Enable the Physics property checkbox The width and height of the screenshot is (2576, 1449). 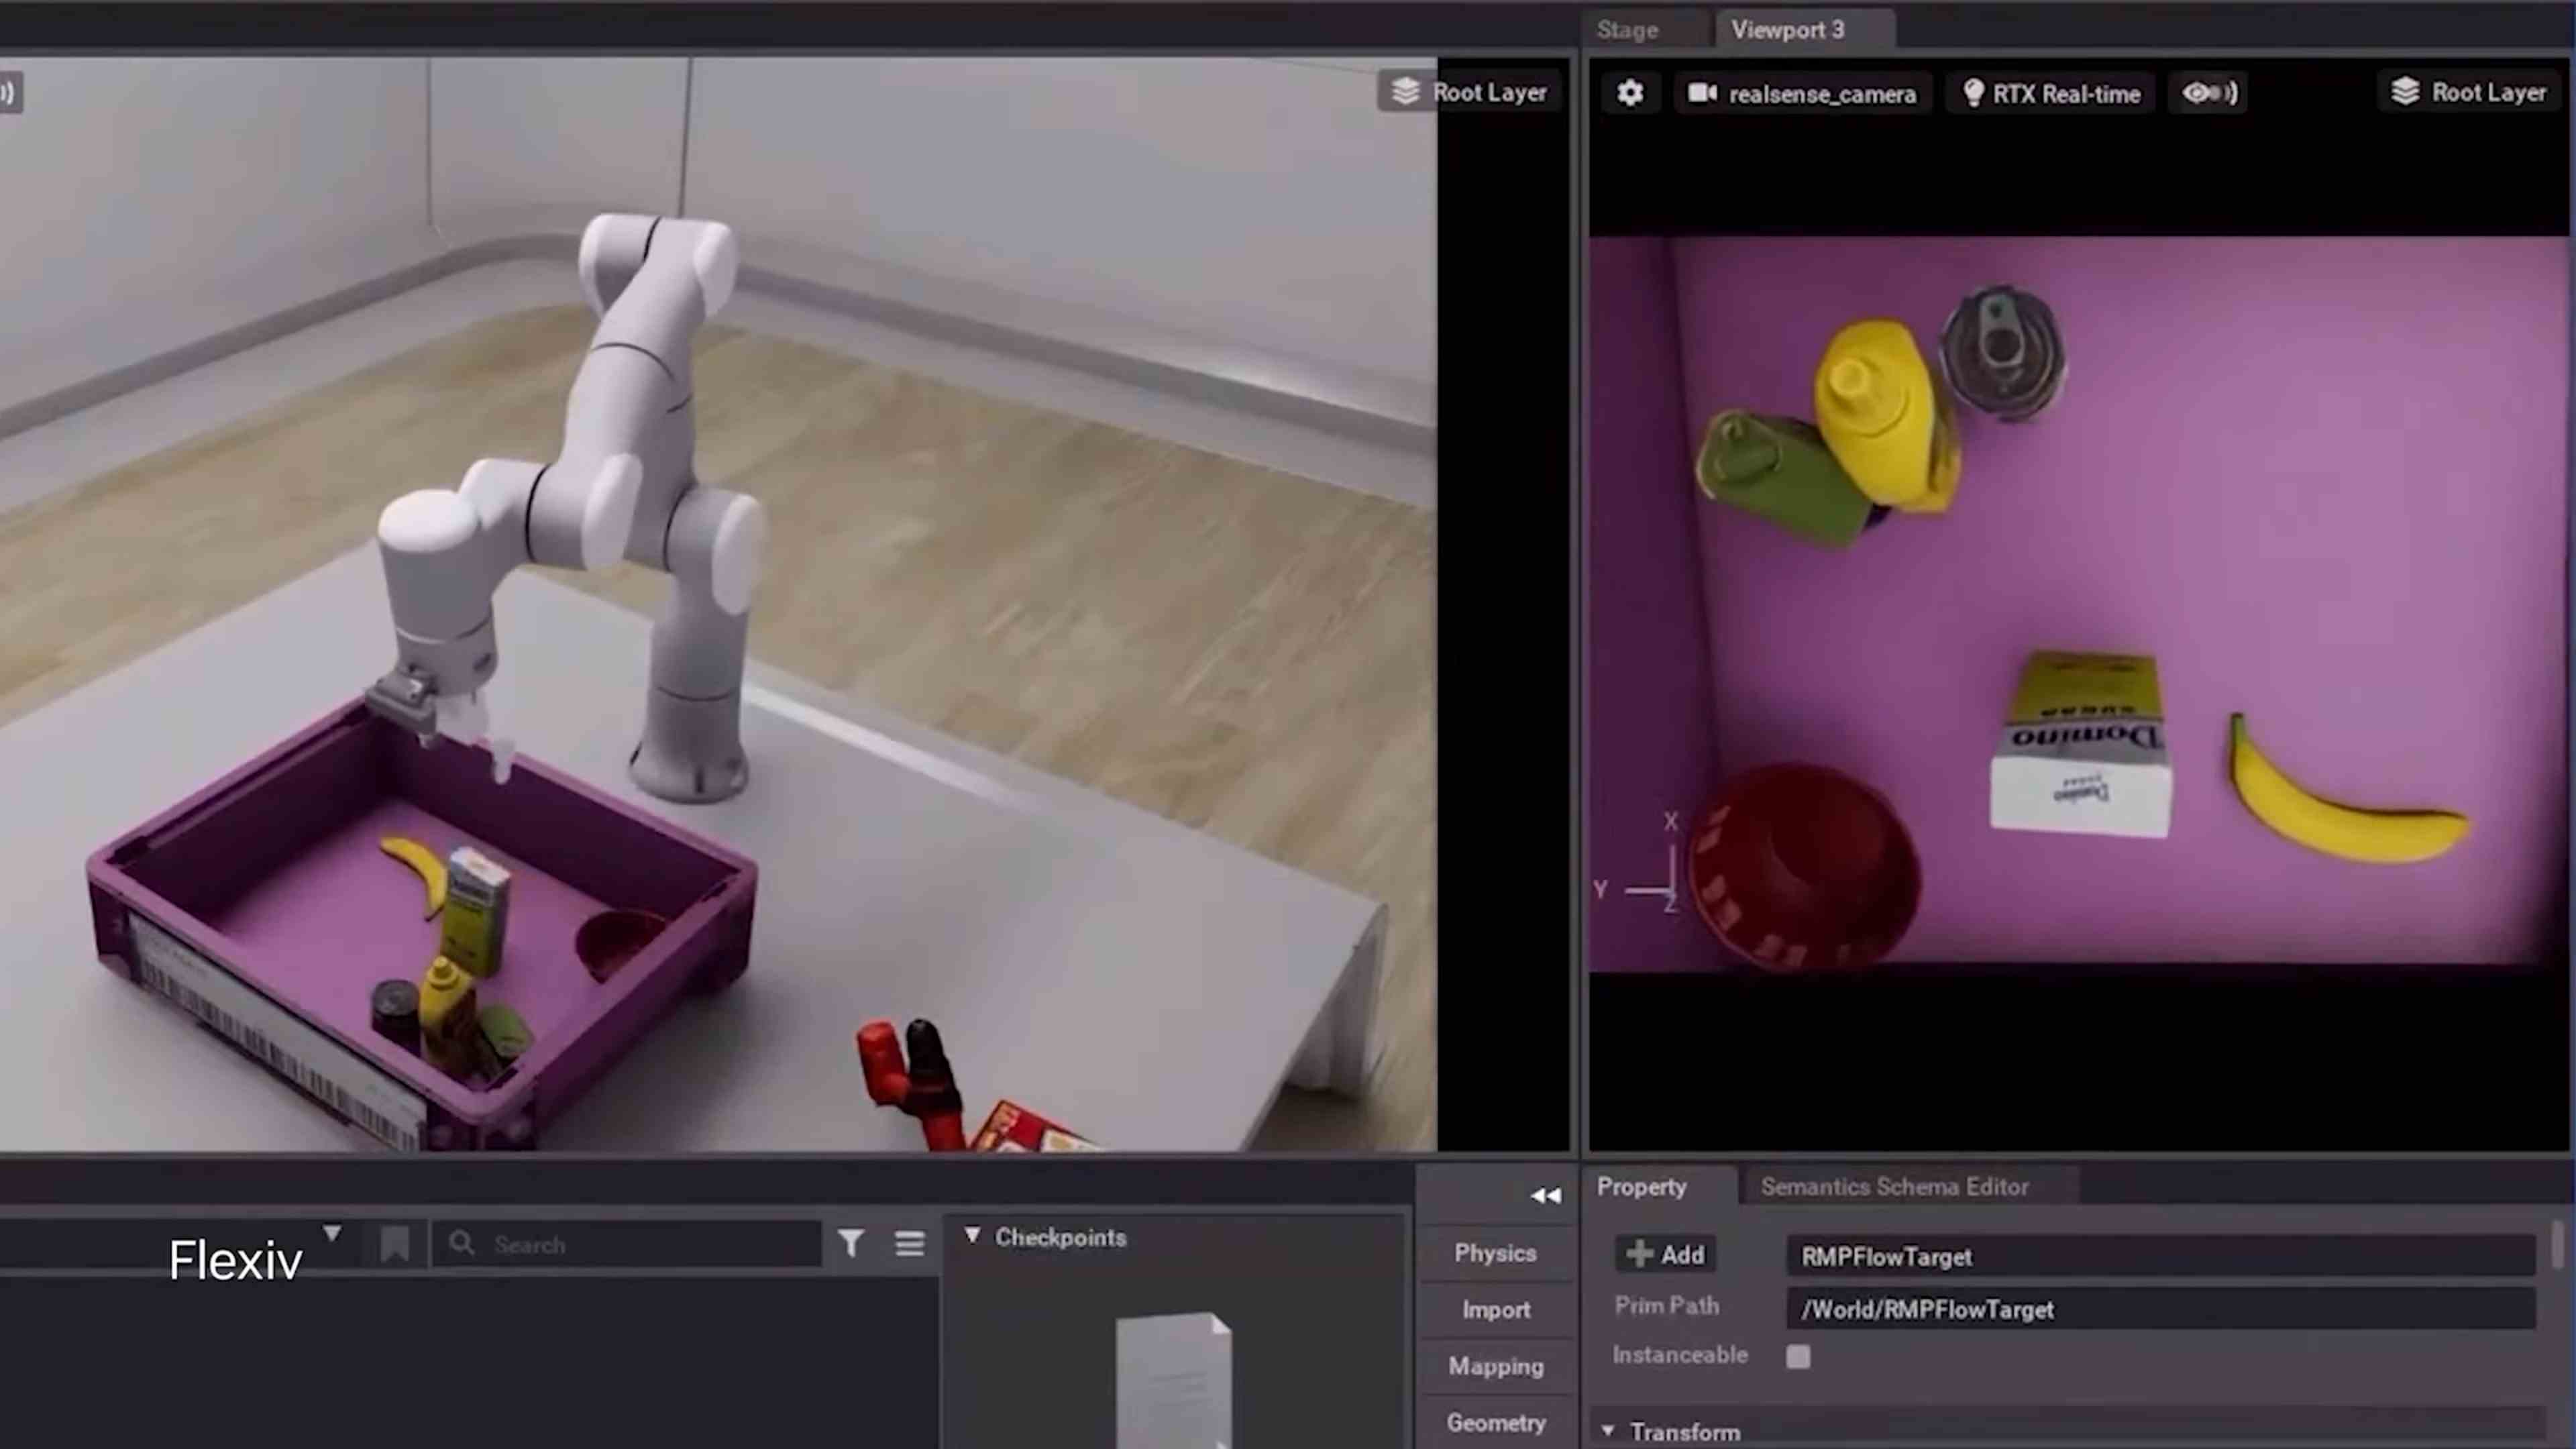tap(1495, 1252)
